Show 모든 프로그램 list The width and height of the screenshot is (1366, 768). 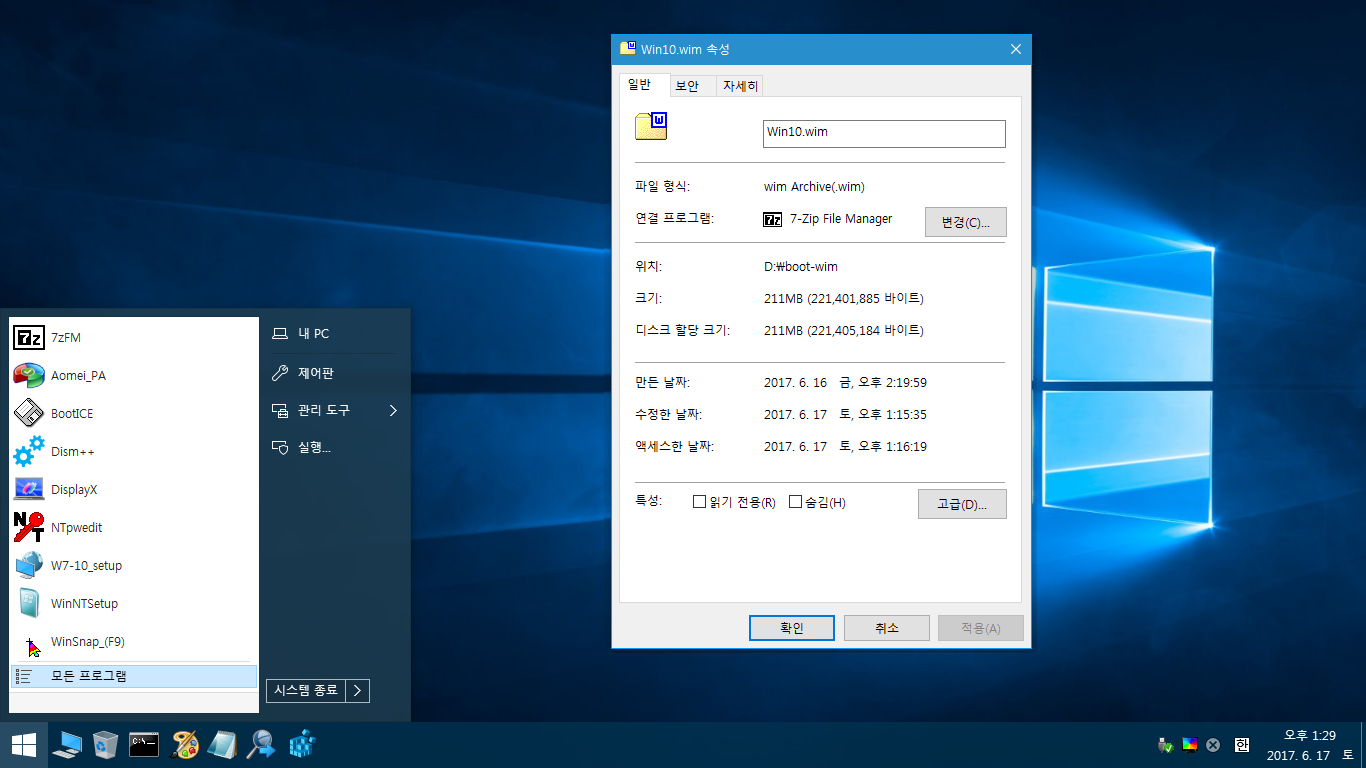click(133, 676)
